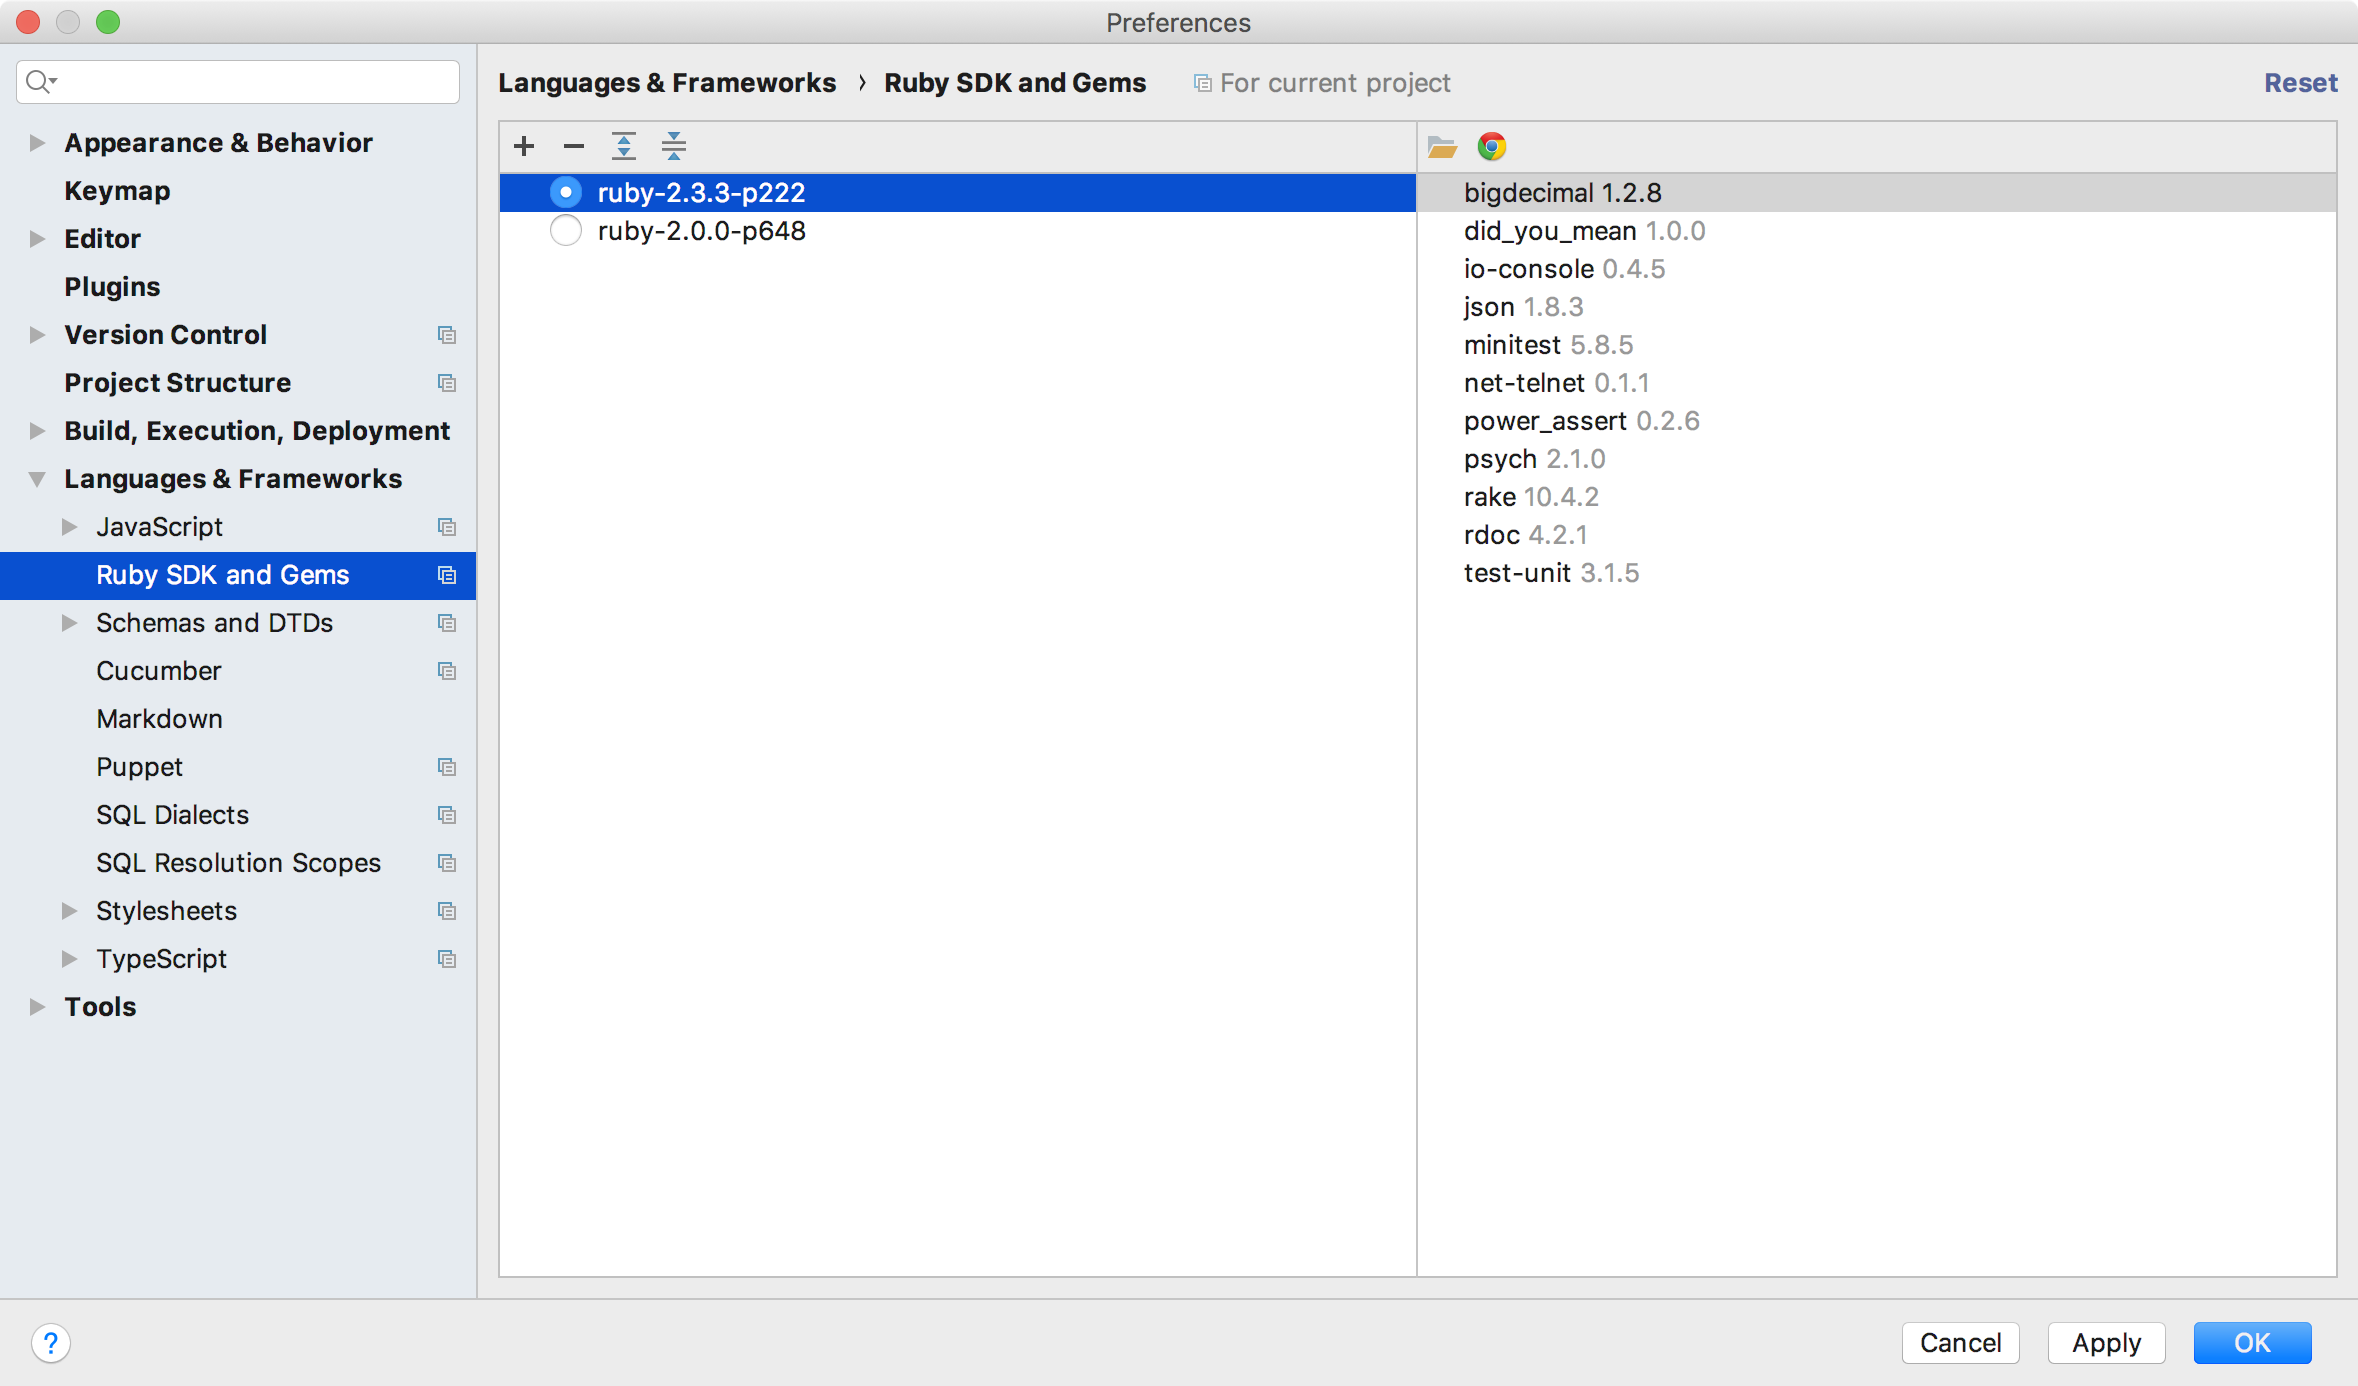
Task: Expand Build, Execution, Deployment section
Action: point(37,431)
